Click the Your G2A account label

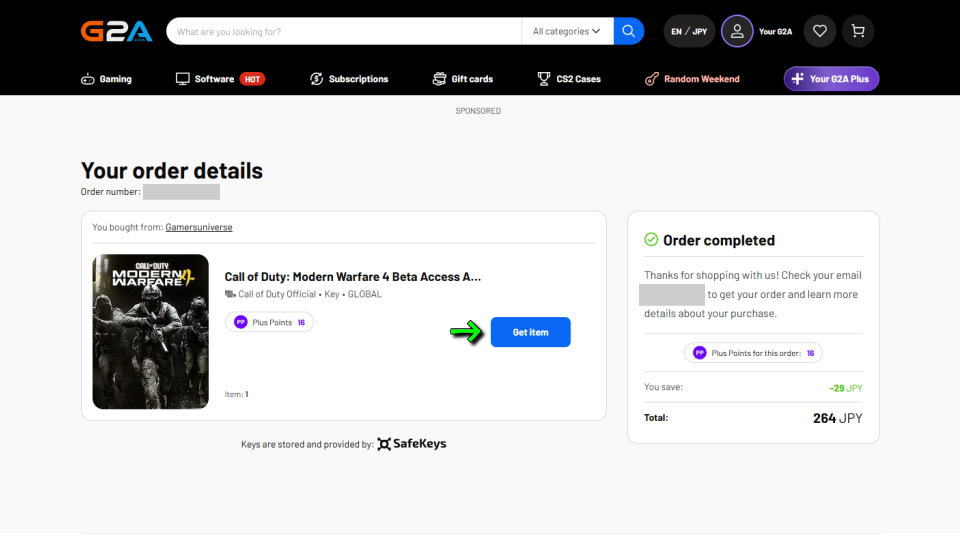pos(775,31)
